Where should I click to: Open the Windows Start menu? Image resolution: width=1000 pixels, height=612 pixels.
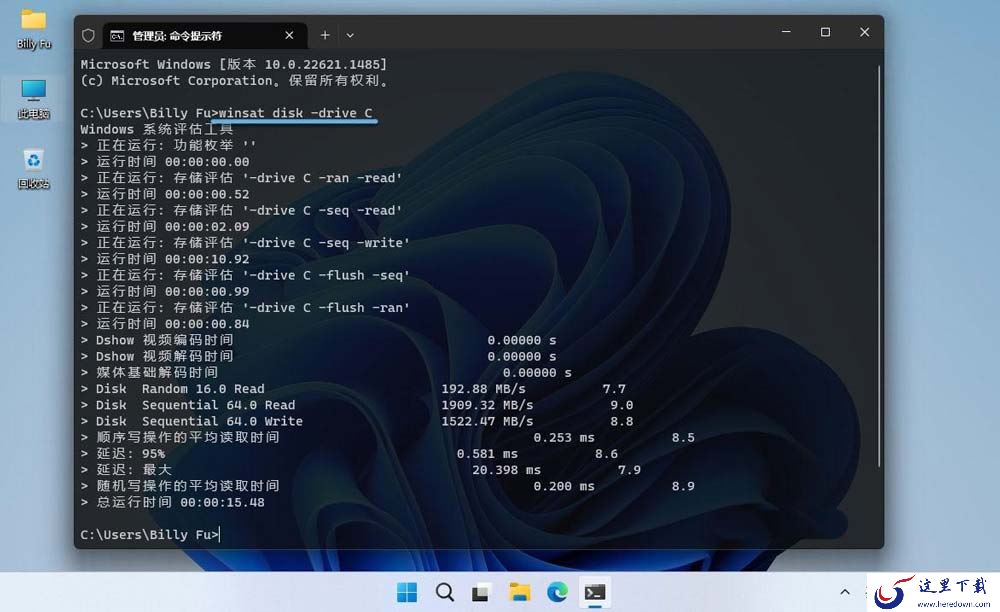pos(407,592)
